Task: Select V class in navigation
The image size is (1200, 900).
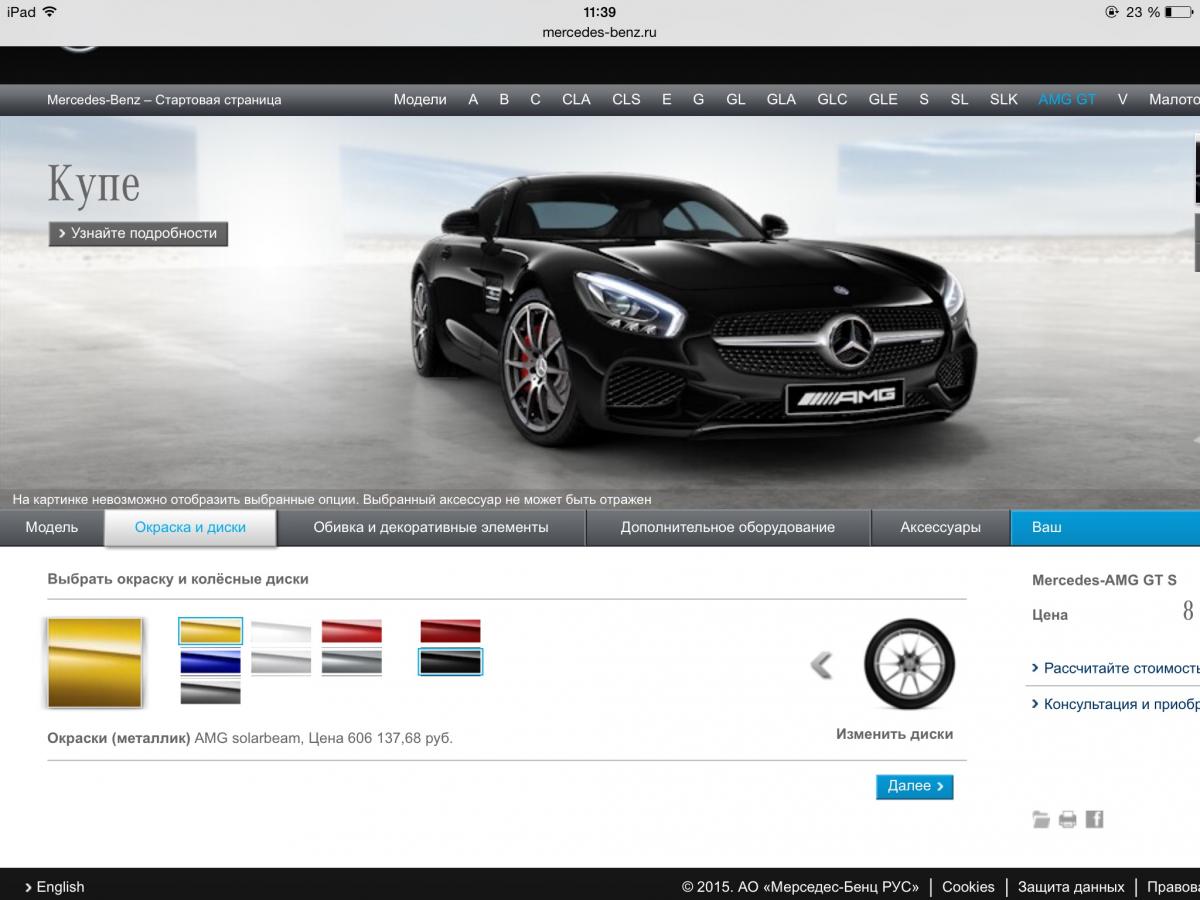Action: pyautogui.click(x=1123, y=99)
